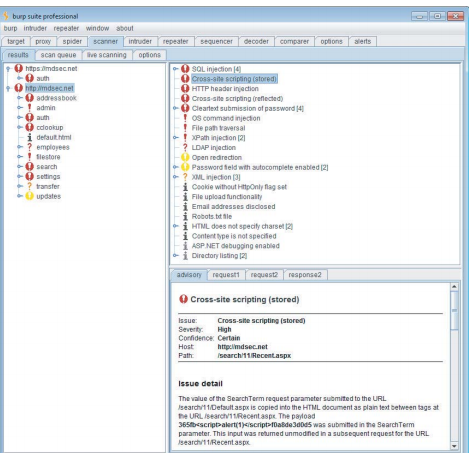Open the scan queue sub-tab

58,55
